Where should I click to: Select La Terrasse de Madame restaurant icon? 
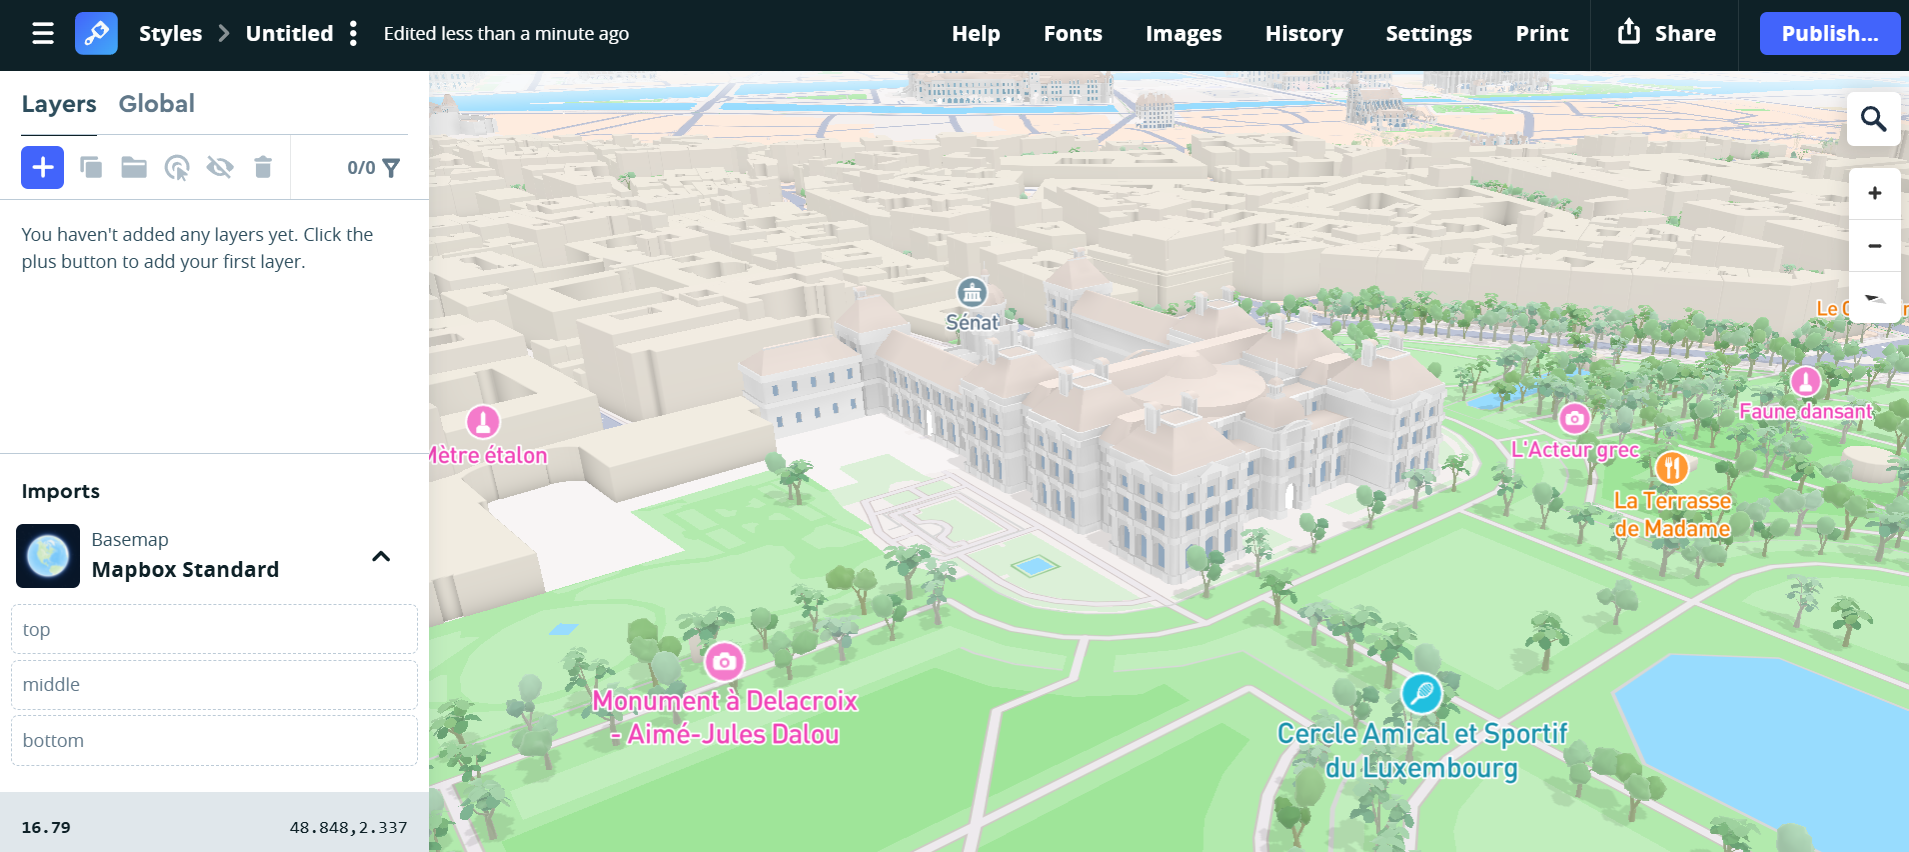click(1672, 467)
